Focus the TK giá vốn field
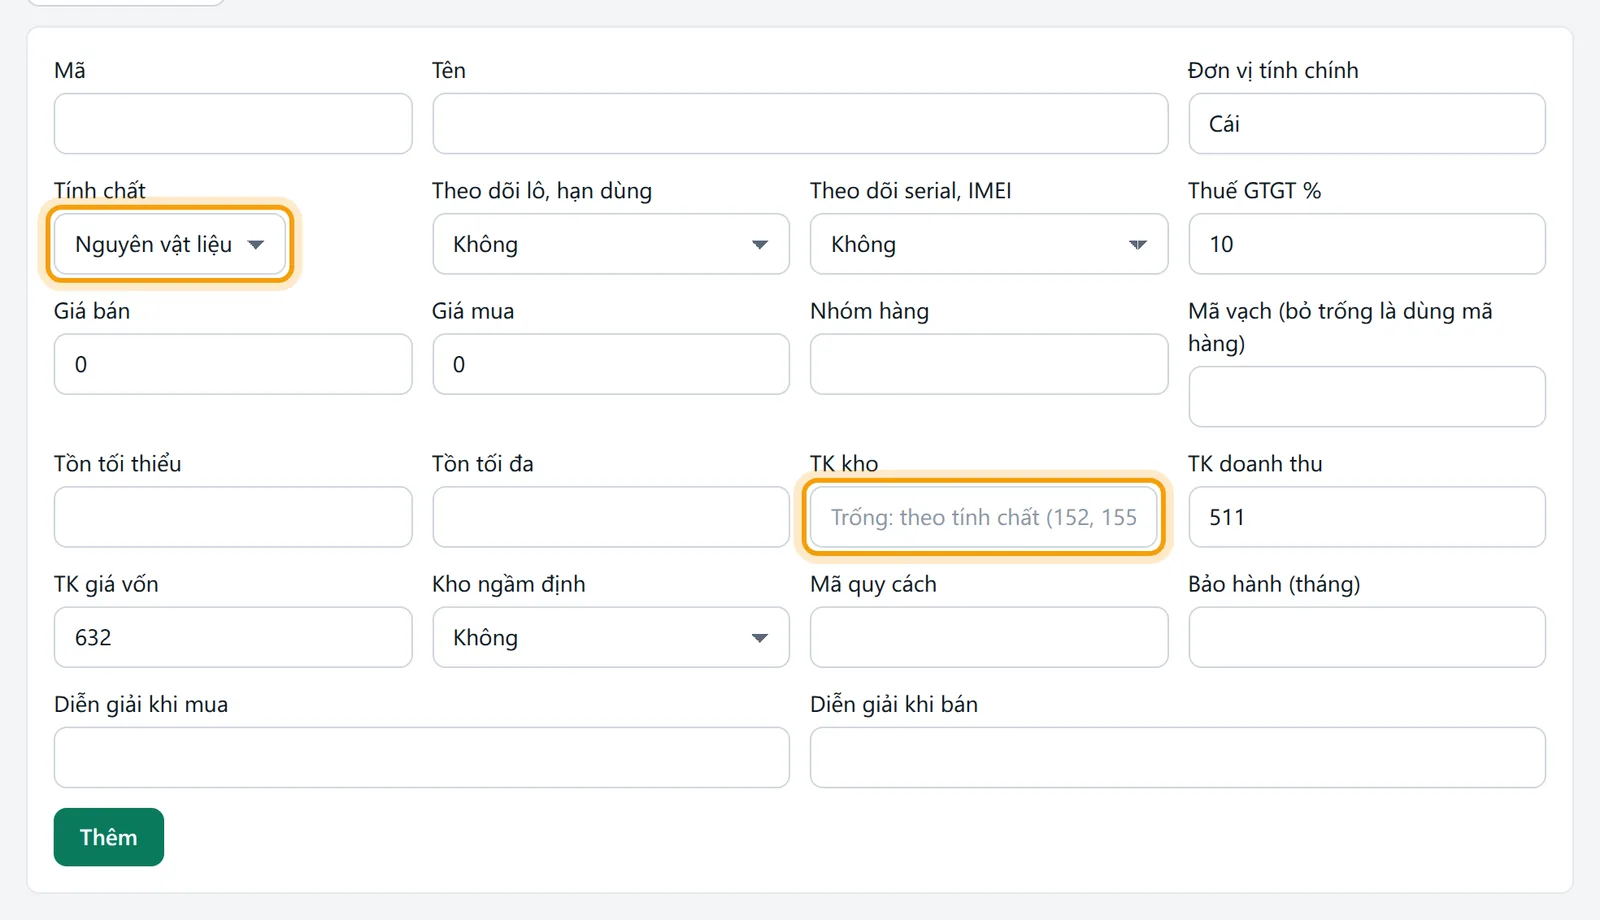This screenshot has width=1600, height=920. pyautogui.click(x=233, y=637)
